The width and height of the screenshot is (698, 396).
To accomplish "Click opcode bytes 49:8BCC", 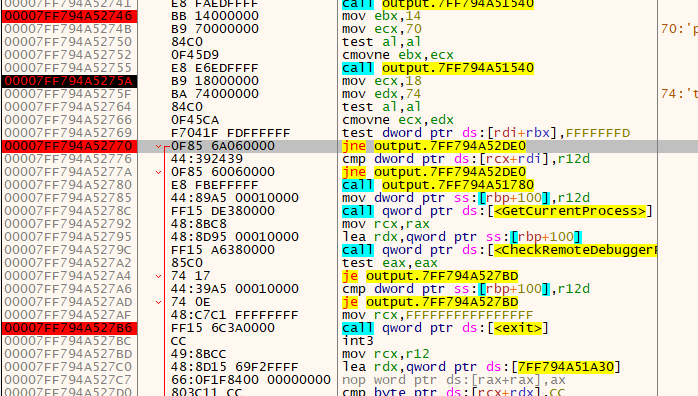I will point(199,354).
